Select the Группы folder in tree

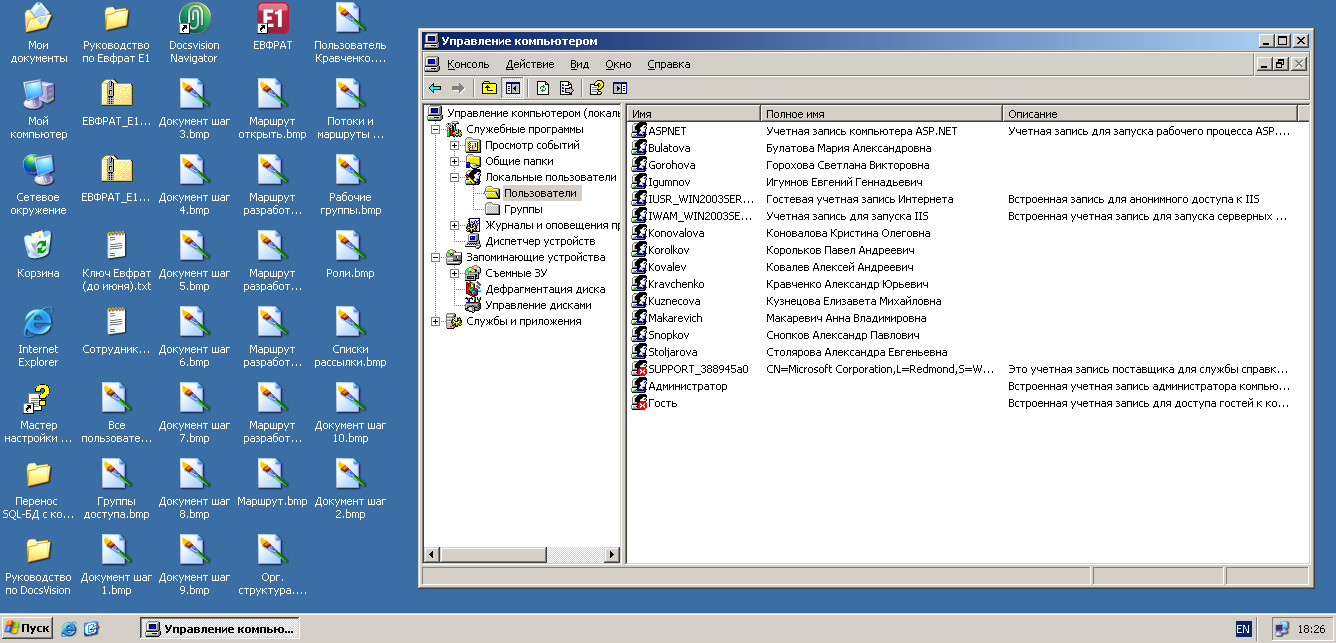(523, 209)
